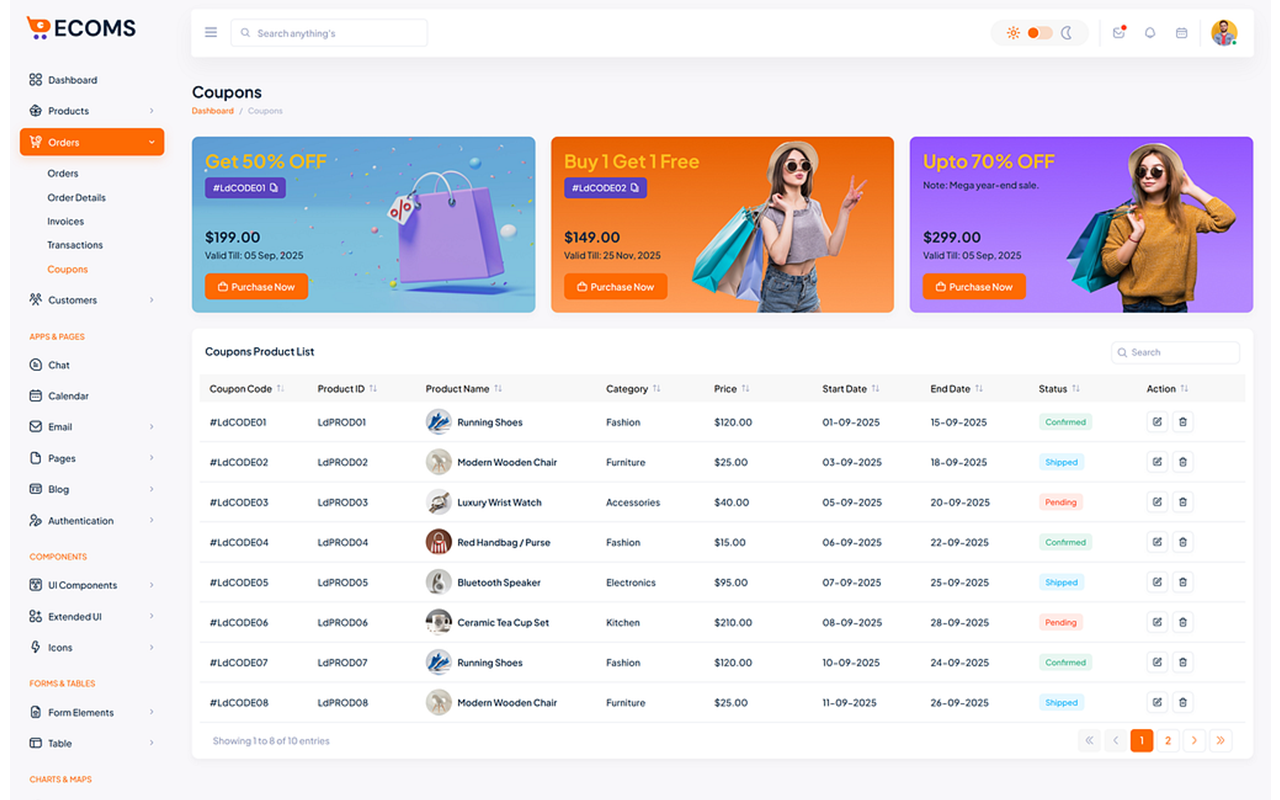Edit the Running Shoes coupon with the pencil icon
This screenshot has height=800, width=1280.
point(1157,421)
